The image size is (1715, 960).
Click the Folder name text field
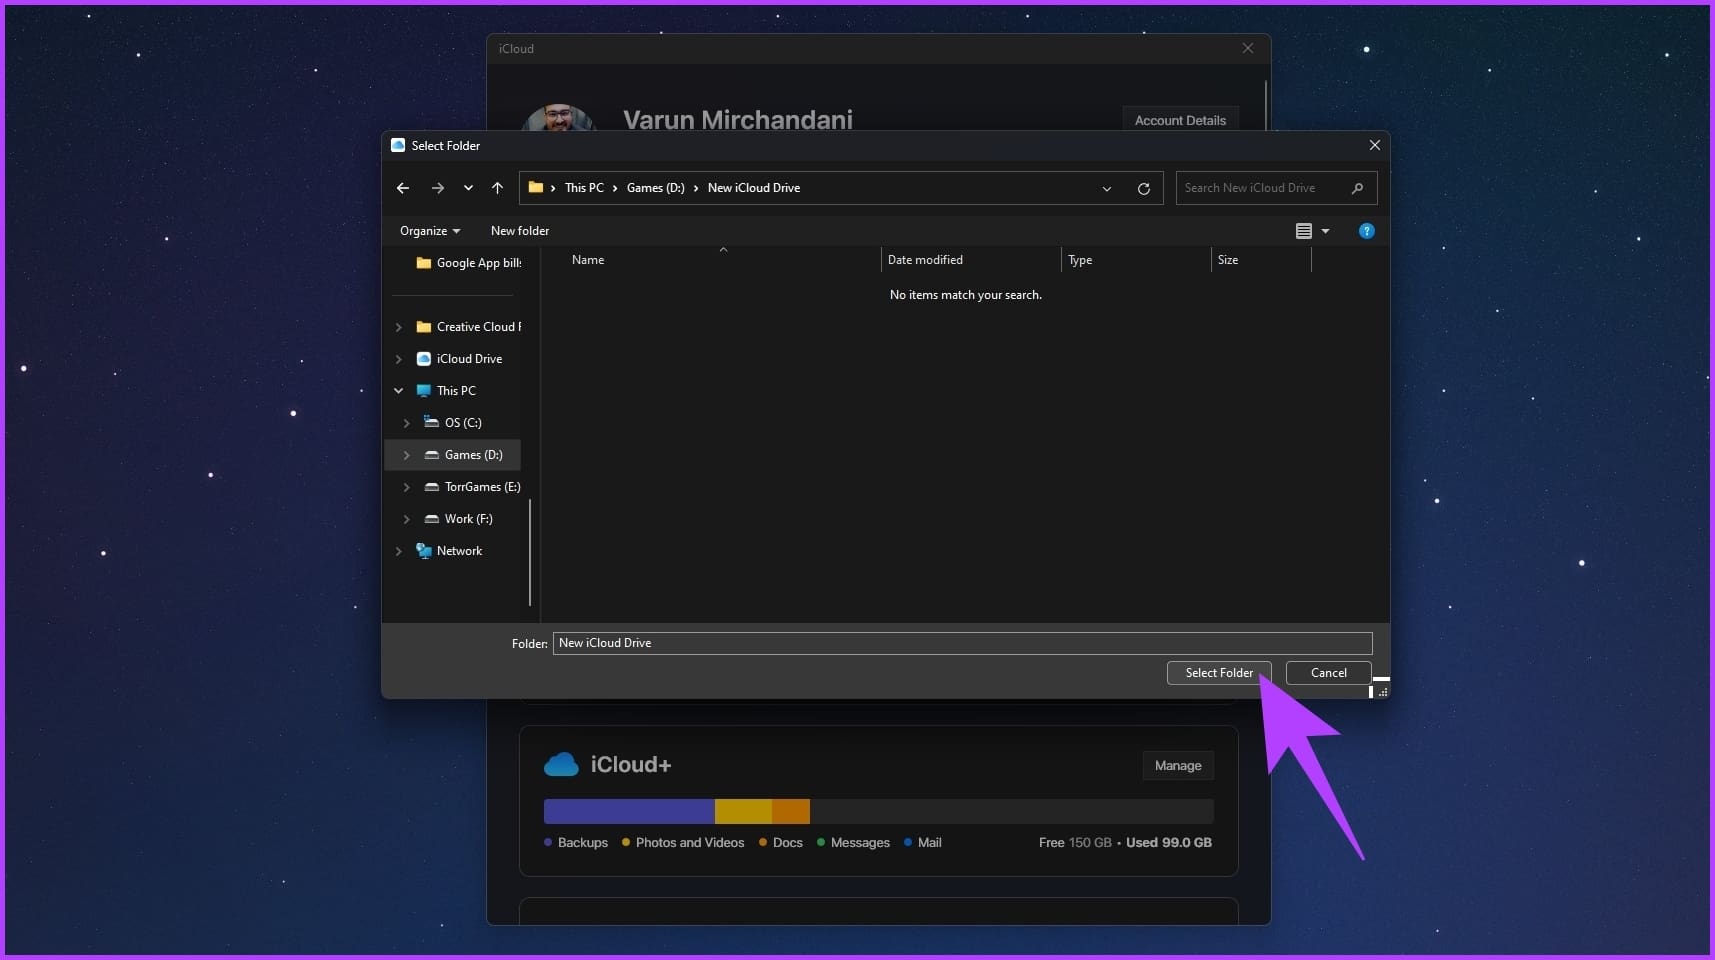962,643
